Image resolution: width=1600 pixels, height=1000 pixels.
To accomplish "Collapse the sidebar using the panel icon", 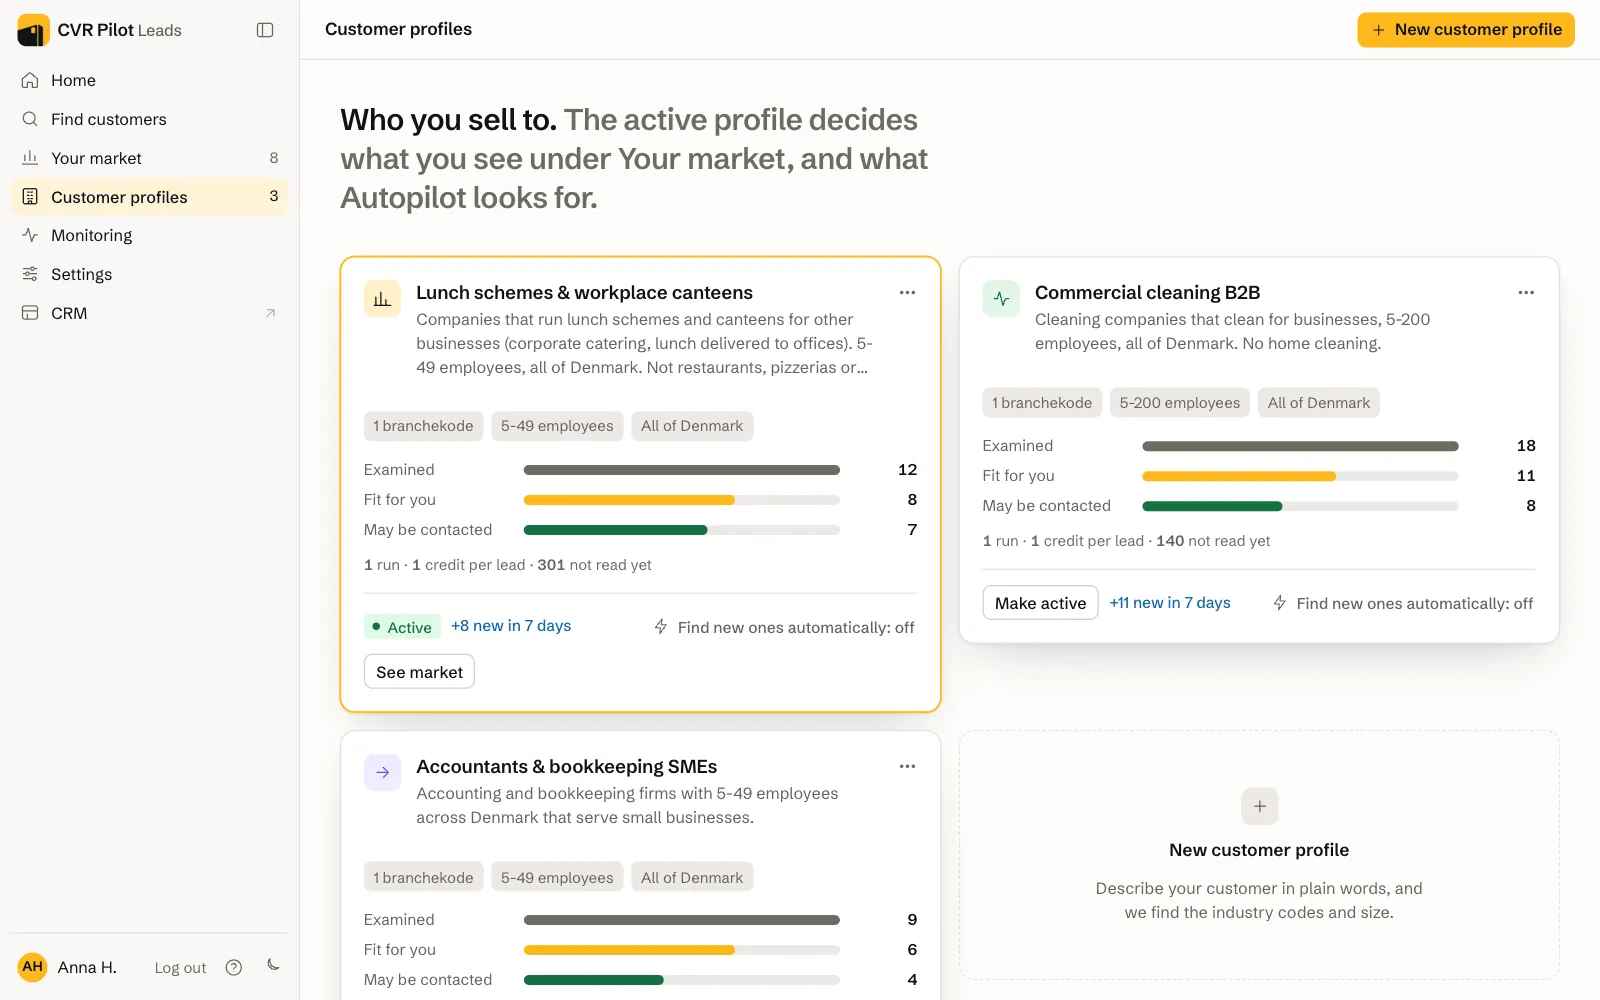I will coord(265,30).
